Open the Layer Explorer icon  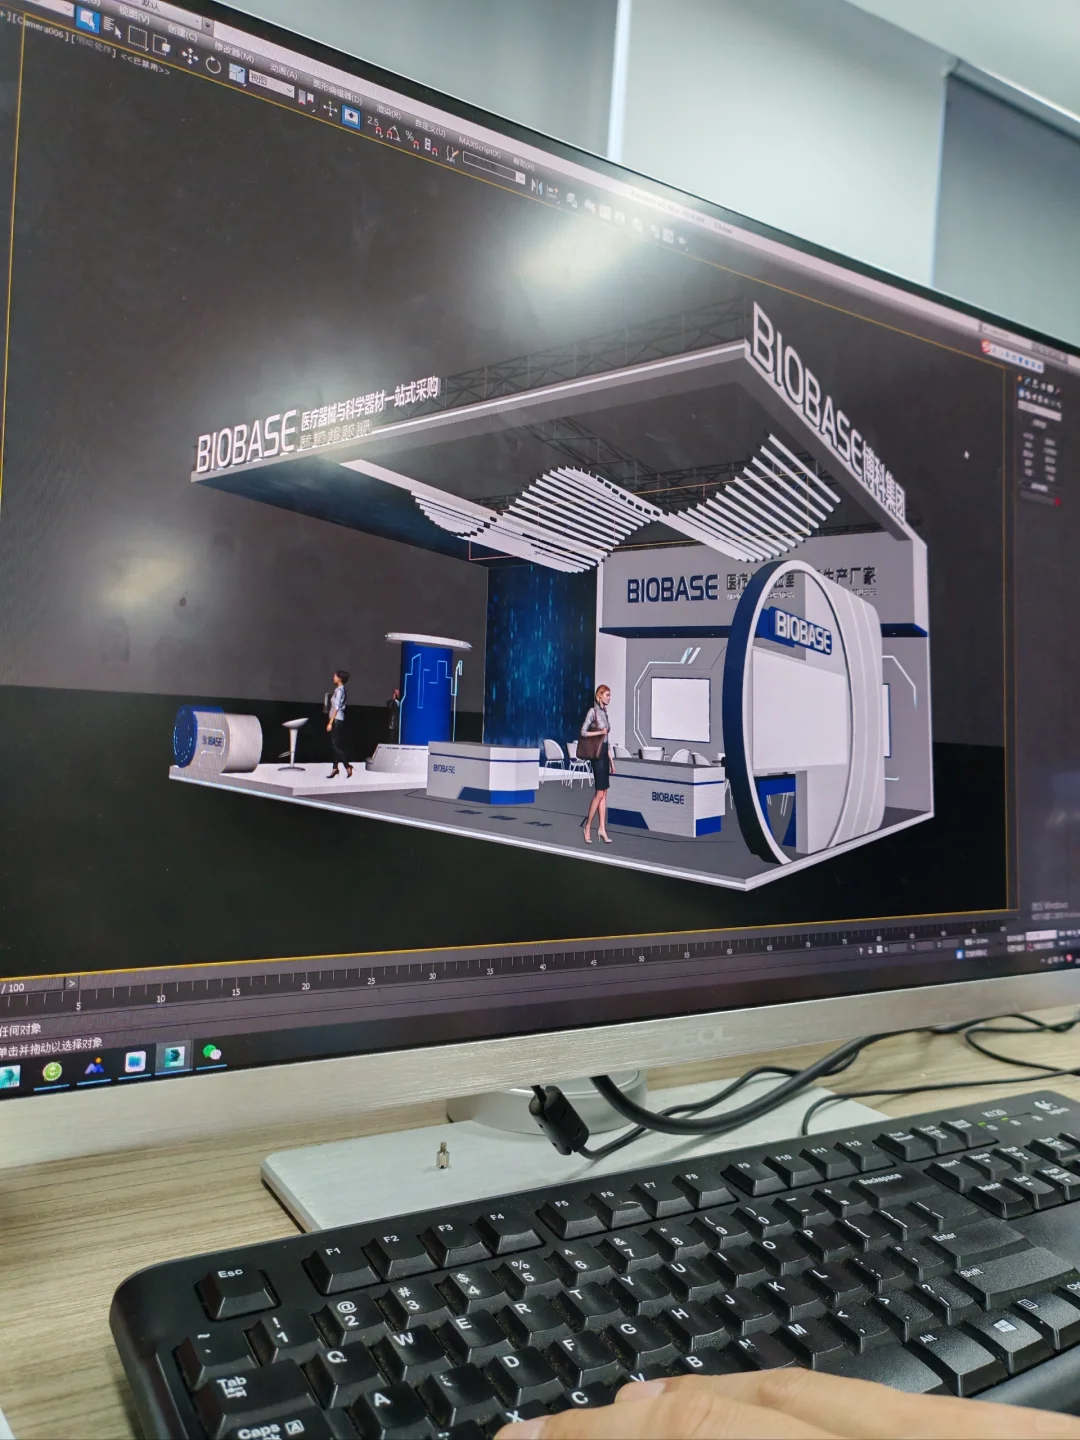pos(572,200)
